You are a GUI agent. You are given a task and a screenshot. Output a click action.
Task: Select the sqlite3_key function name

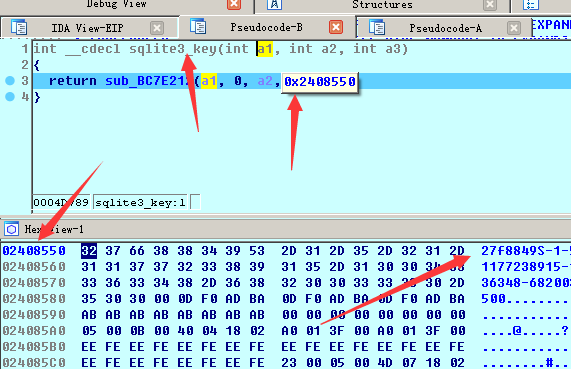[173, 49]
